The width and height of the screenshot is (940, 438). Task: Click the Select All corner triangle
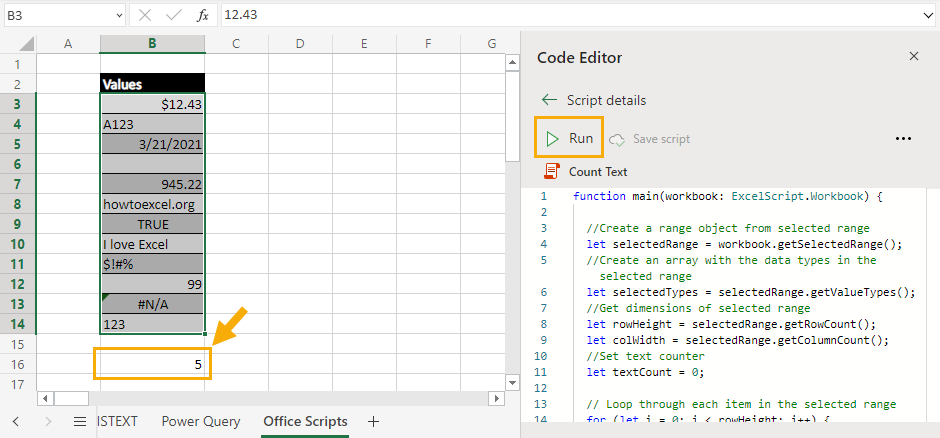coord(26,44)
